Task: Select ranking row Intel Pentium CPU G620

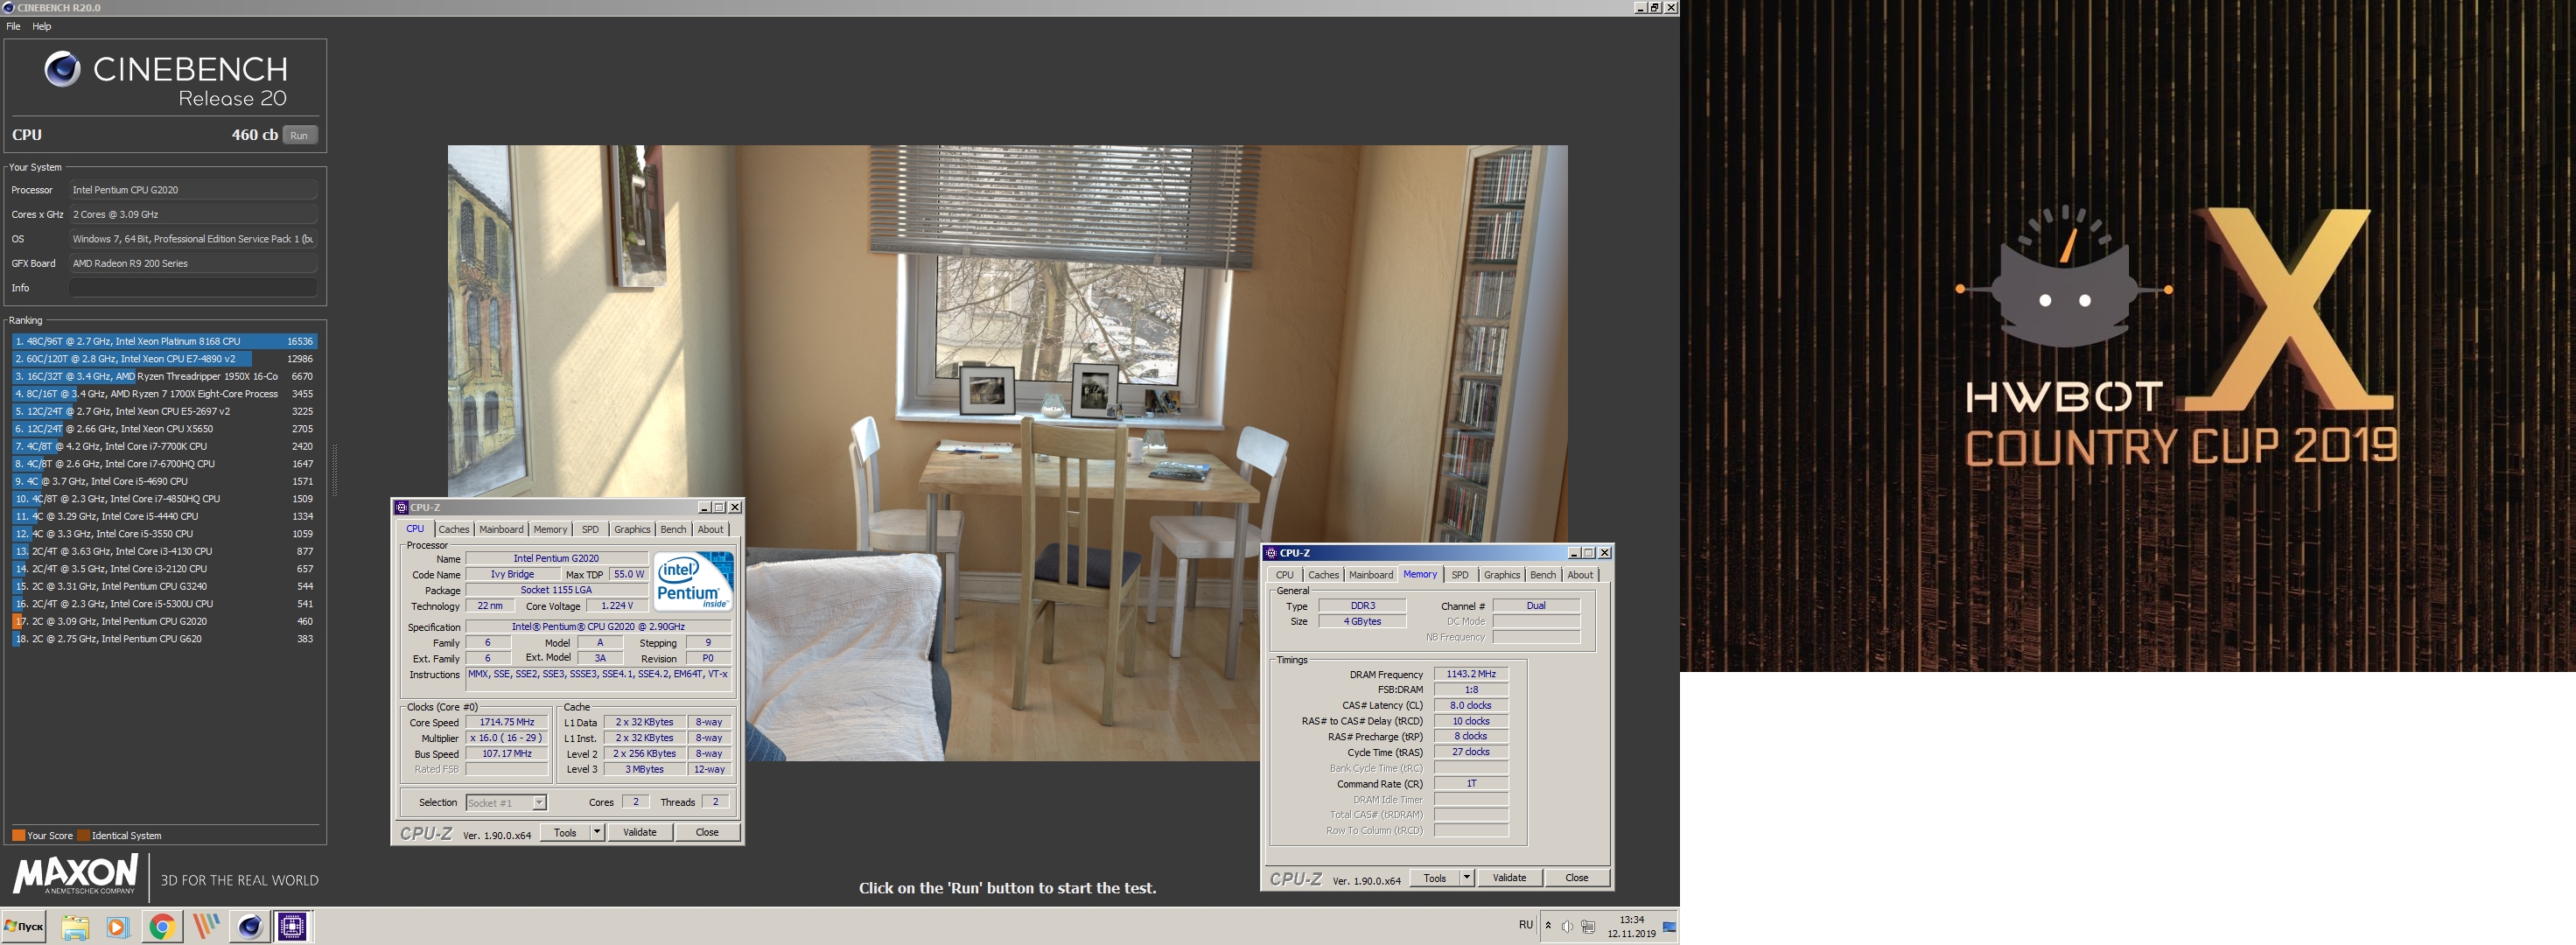Action: point(164,638)
